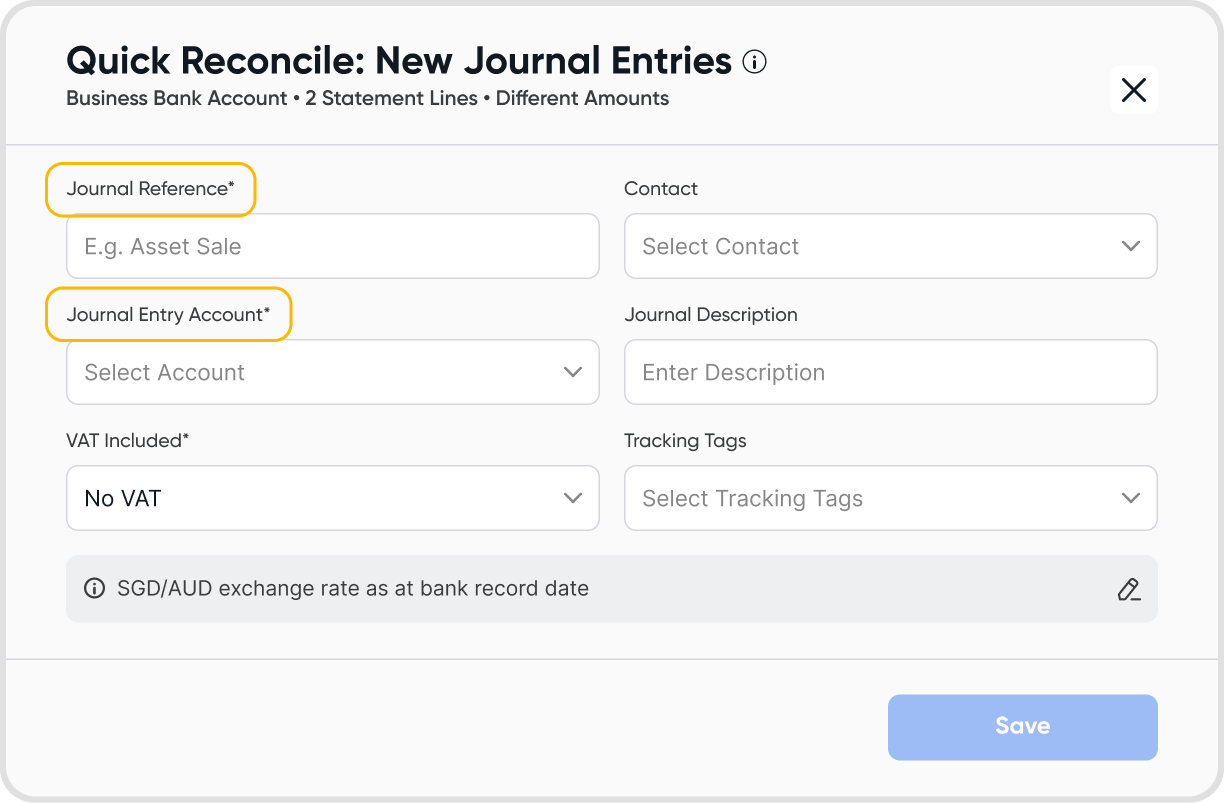The width and height of the screenshot is (1224, 803).
Task: Click the pencil edit icon for exchange rate
Action: coord(1129,589)
